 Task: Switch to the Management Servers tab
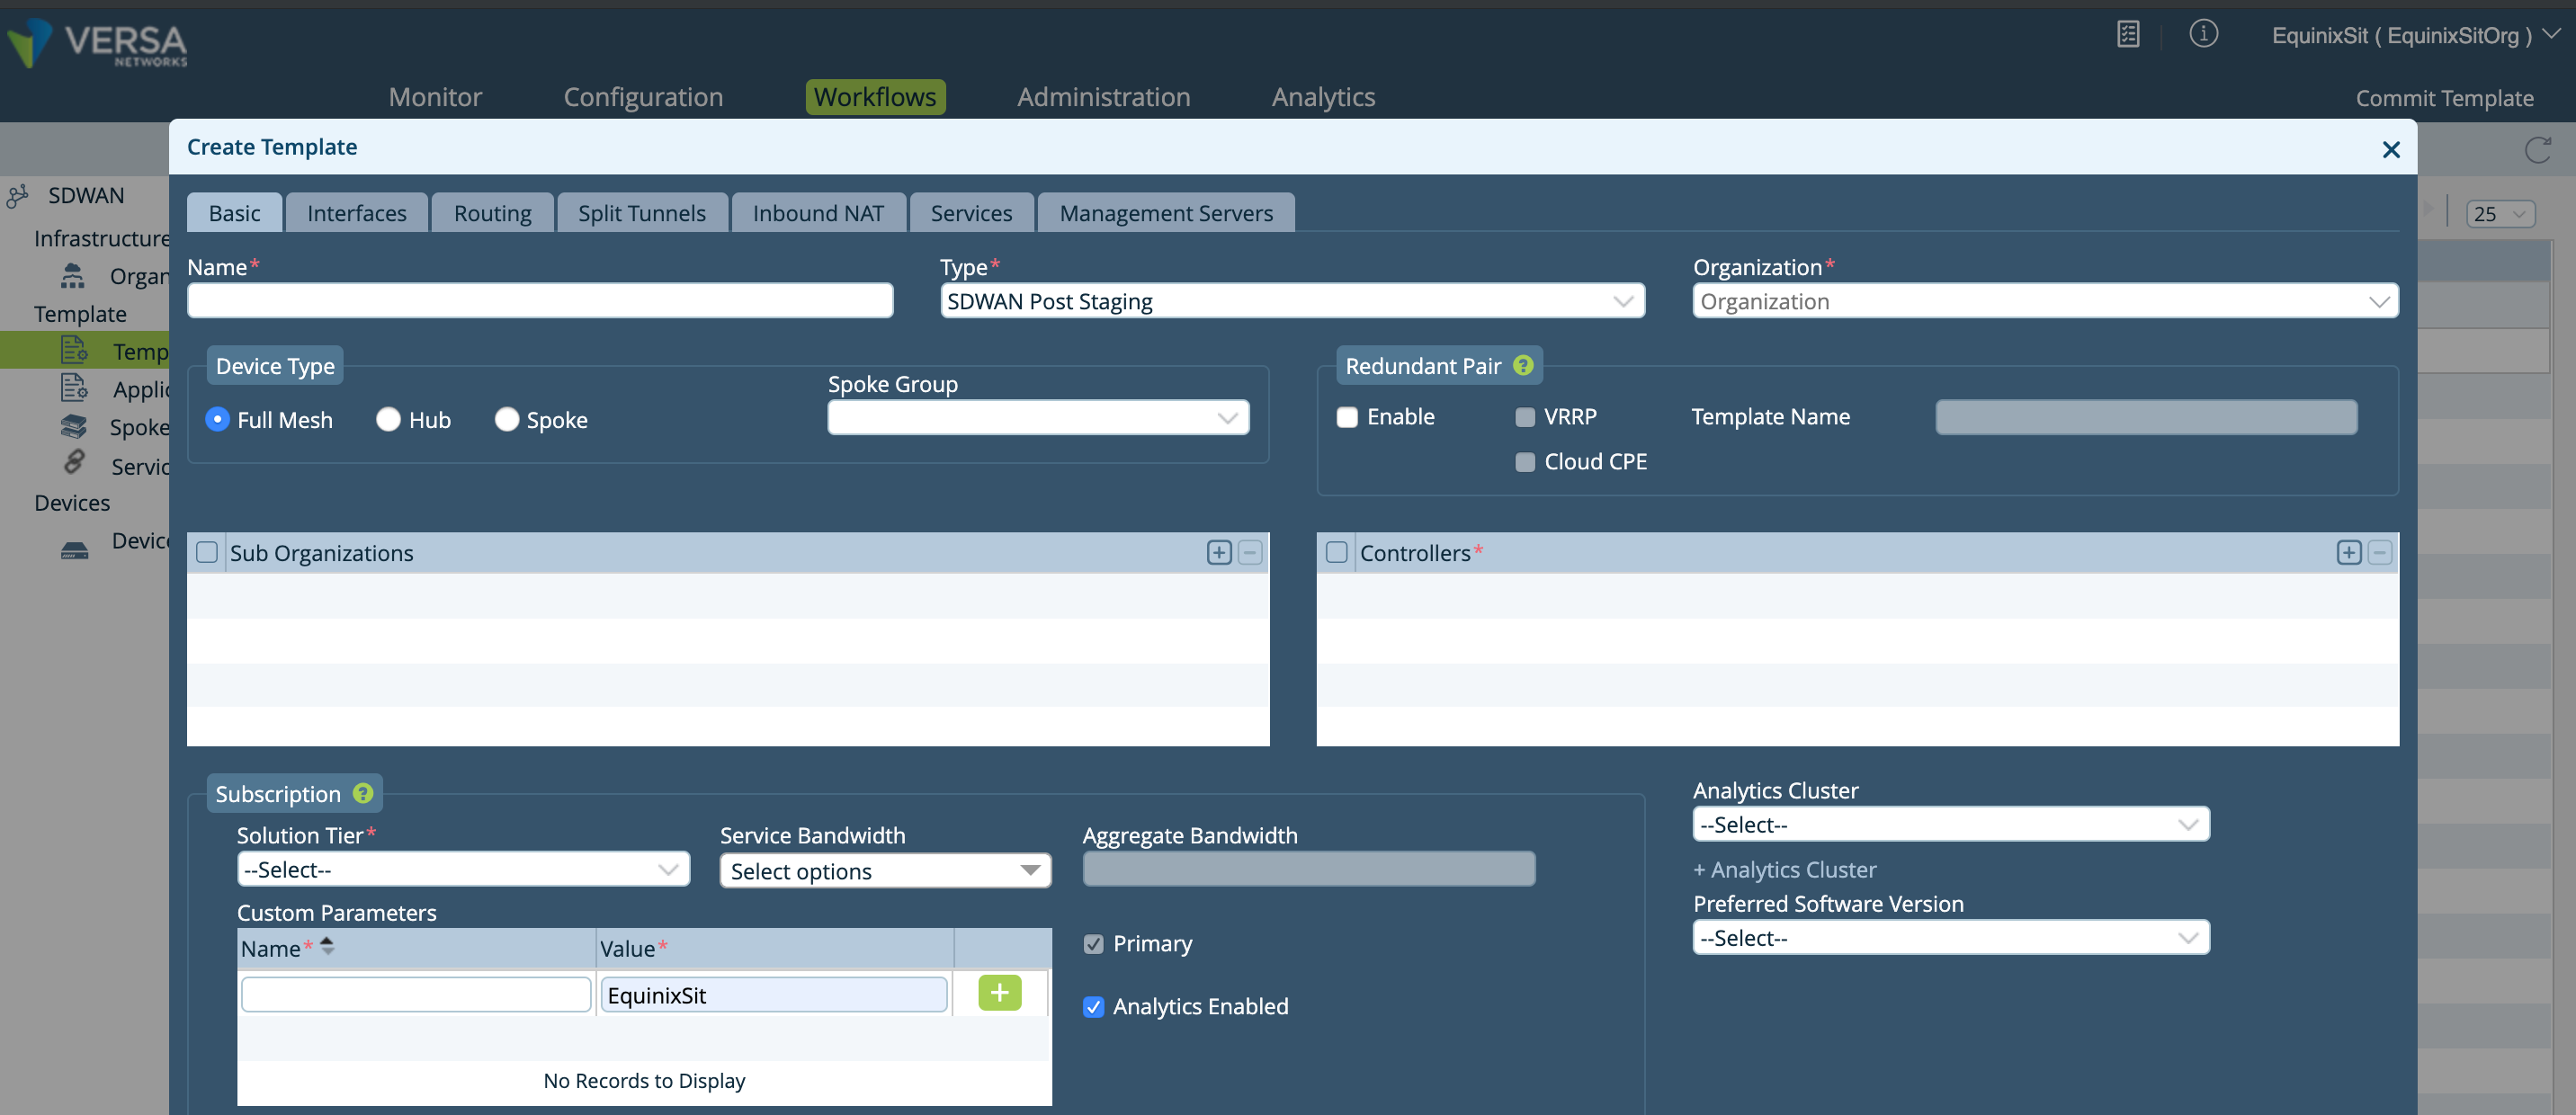tap(1166, 213)
